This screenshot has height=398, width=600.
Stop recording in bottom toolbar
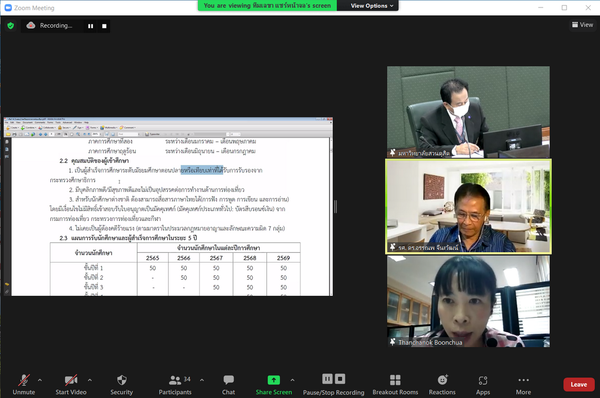click(x=340, y=379)
